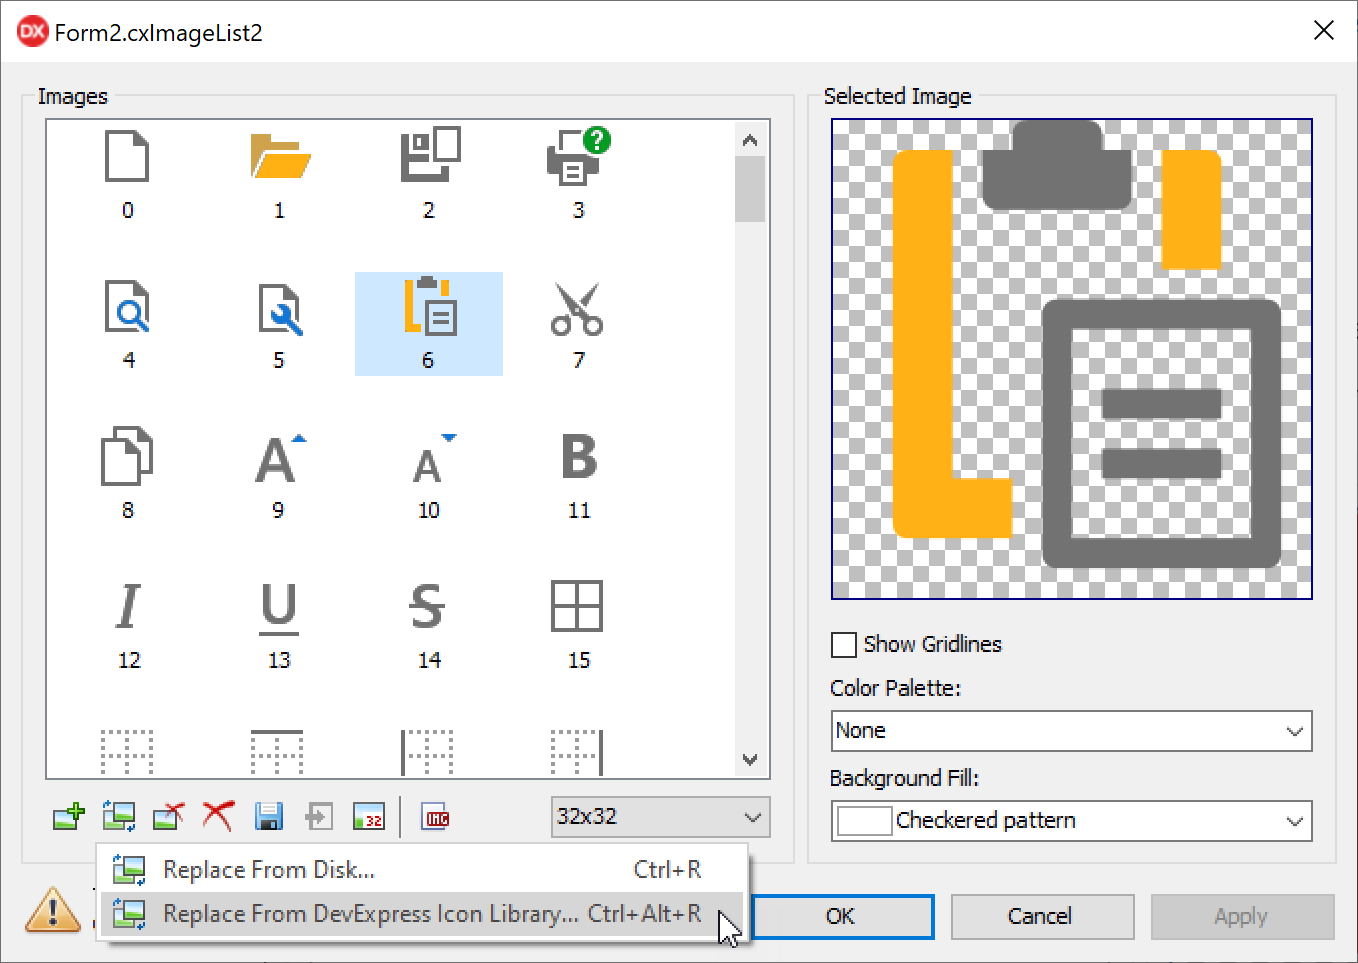
Task: Click the images list scroll down arrow
Action: (x=750, y=760)
